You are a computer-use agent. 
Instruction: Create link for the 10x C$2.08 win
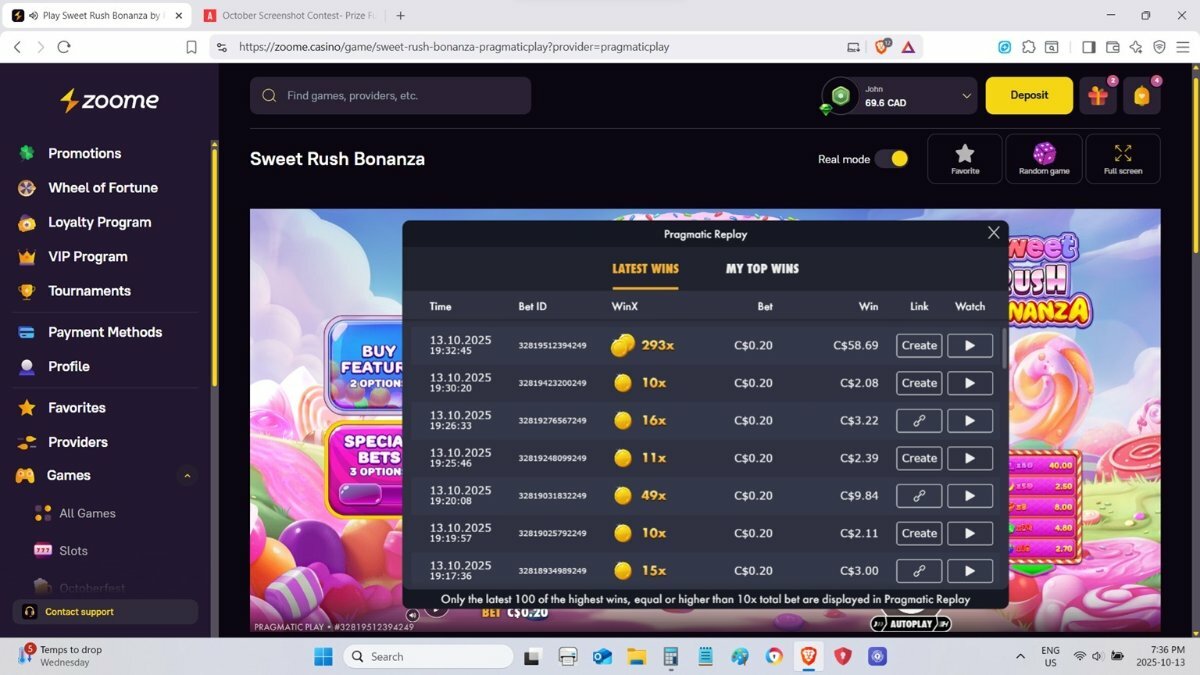tap(918, 383)
